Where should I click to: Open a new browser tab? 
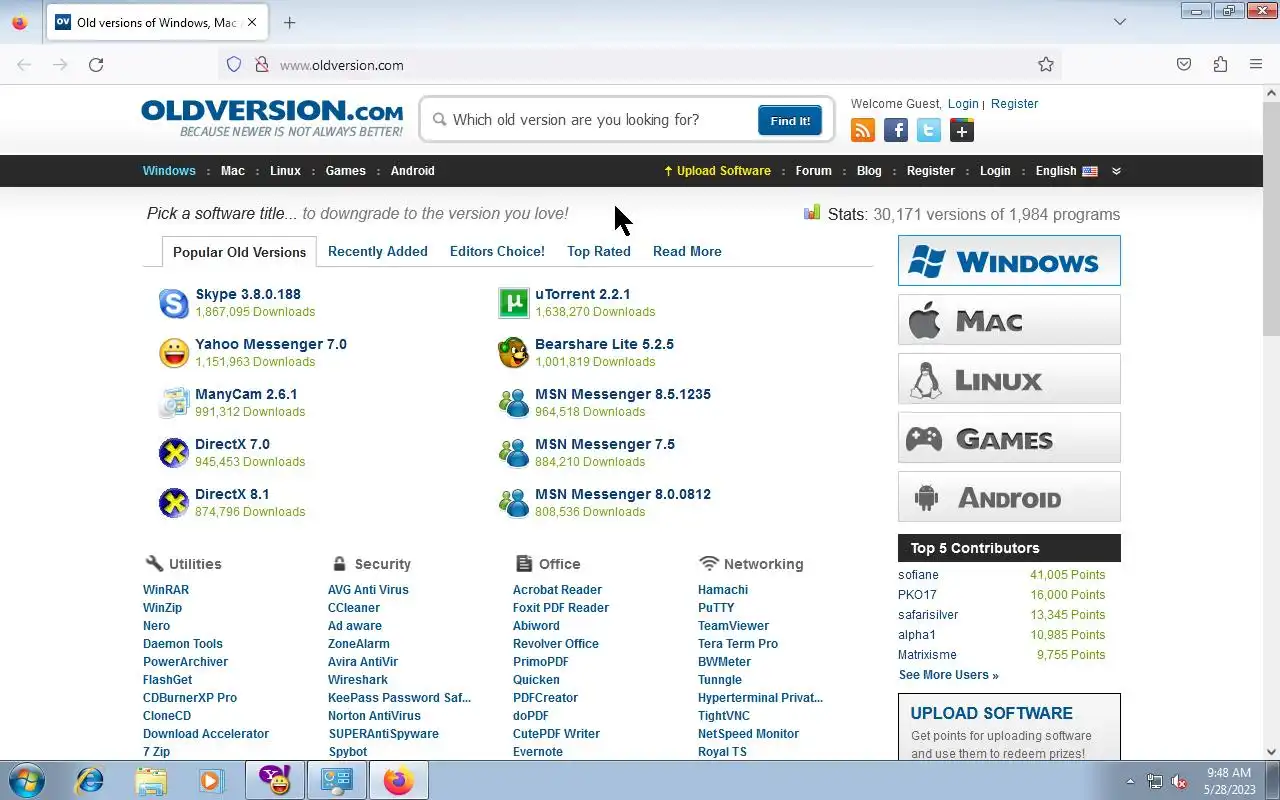point(289,22)
